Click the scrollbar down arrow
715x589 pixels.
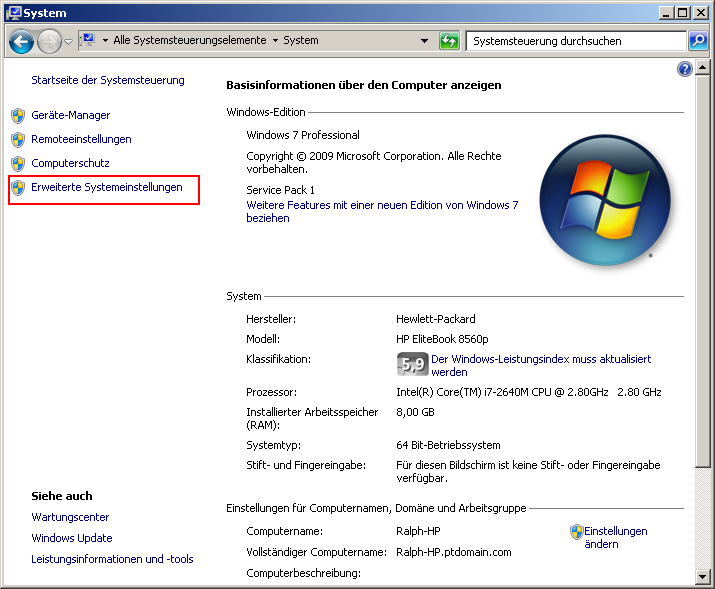703,576
